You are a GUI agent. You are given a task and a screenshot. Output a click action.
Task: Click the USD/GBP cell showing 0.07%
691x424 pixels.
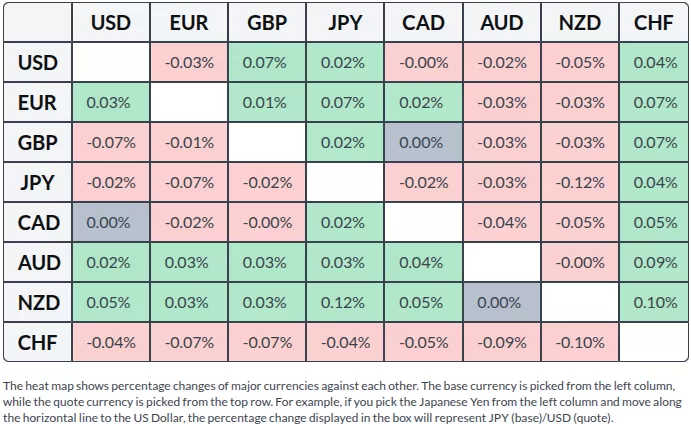[267, 62]
